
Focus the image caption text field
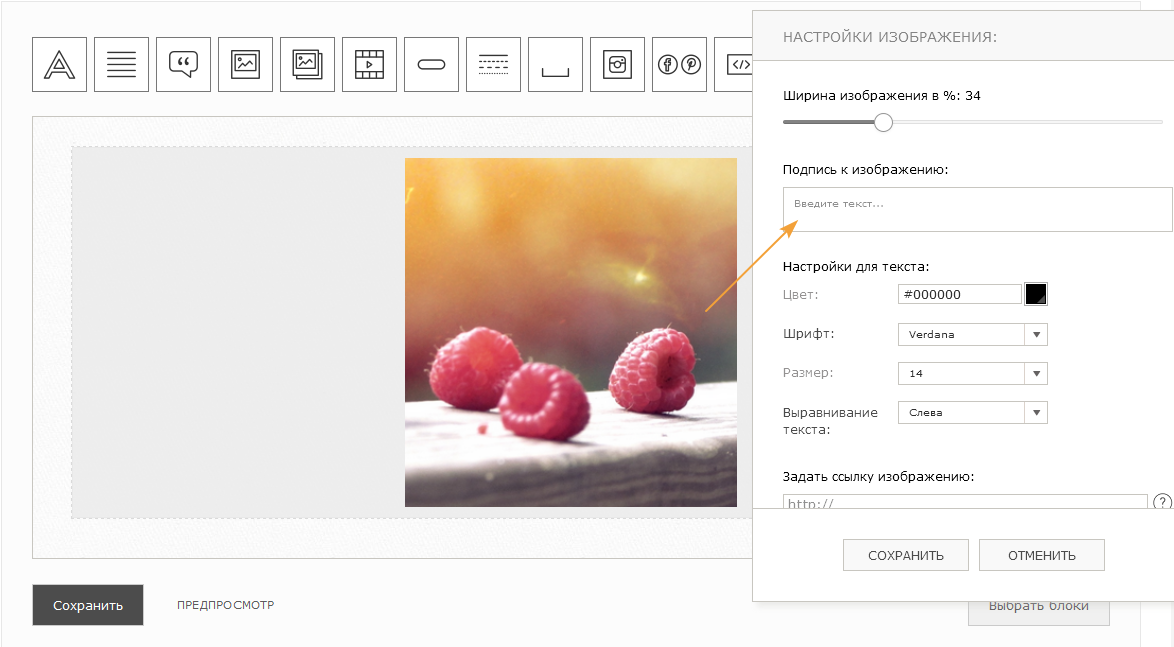click(x=977, y=209)
